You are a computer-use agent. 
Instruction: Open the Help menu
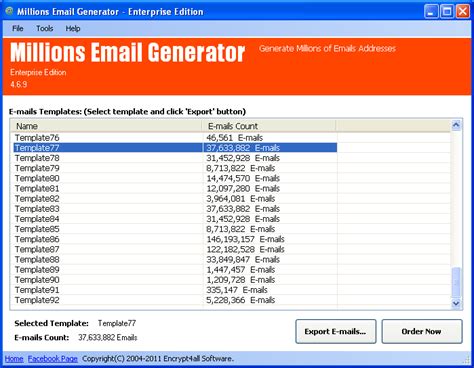click(73, 29)
